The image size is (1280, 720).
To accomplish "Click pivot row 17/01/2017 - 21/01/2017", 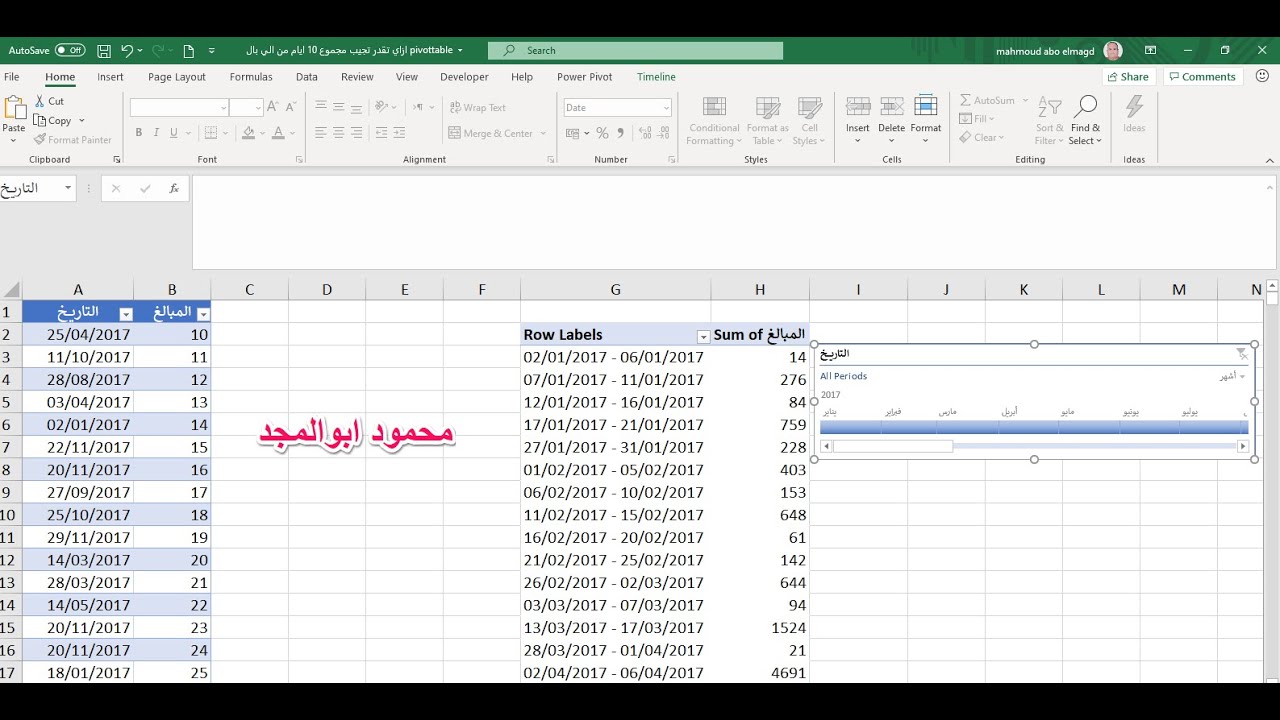I will (615, 424).
